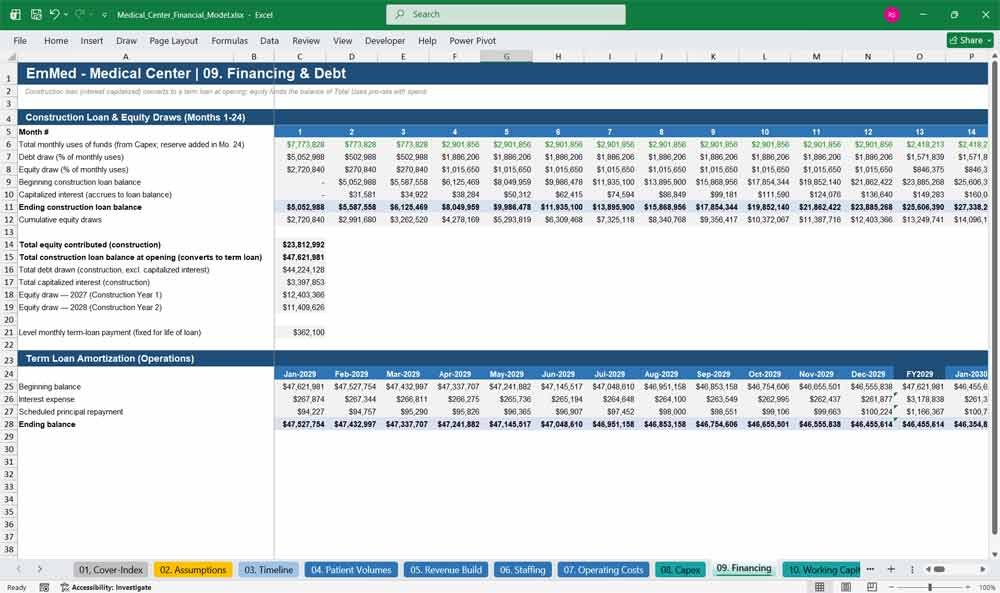This screenshot has height=593, width=1000.
Task: Switch to Page Break Preview icon
Action: pos(872,587)
